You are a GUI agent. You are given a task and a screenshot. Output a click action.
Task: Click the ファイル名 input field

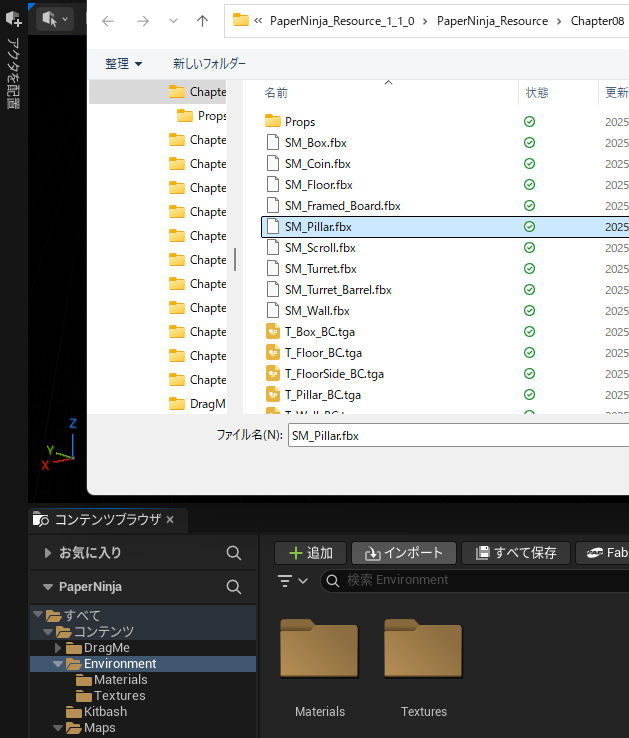455,435
